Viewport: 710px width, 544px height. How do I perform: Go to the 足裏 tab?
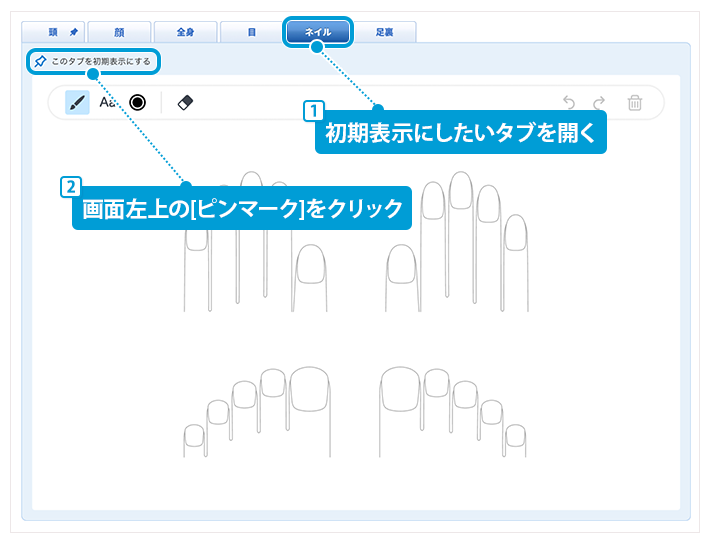point(384,33)
